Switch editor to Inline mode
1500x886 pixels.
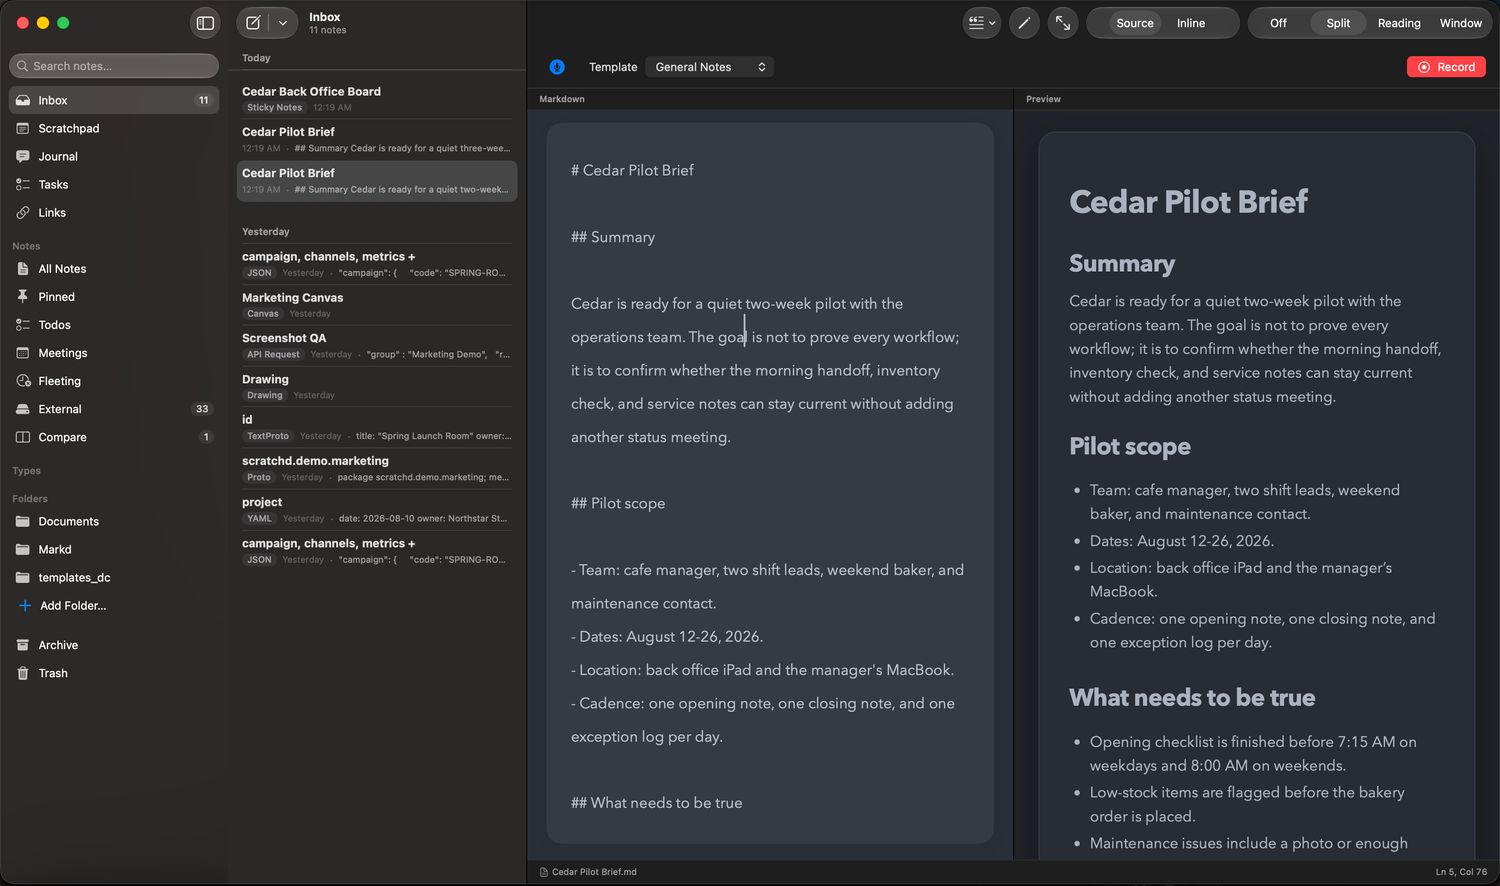pyautogui.click(x=1190, y=23)
